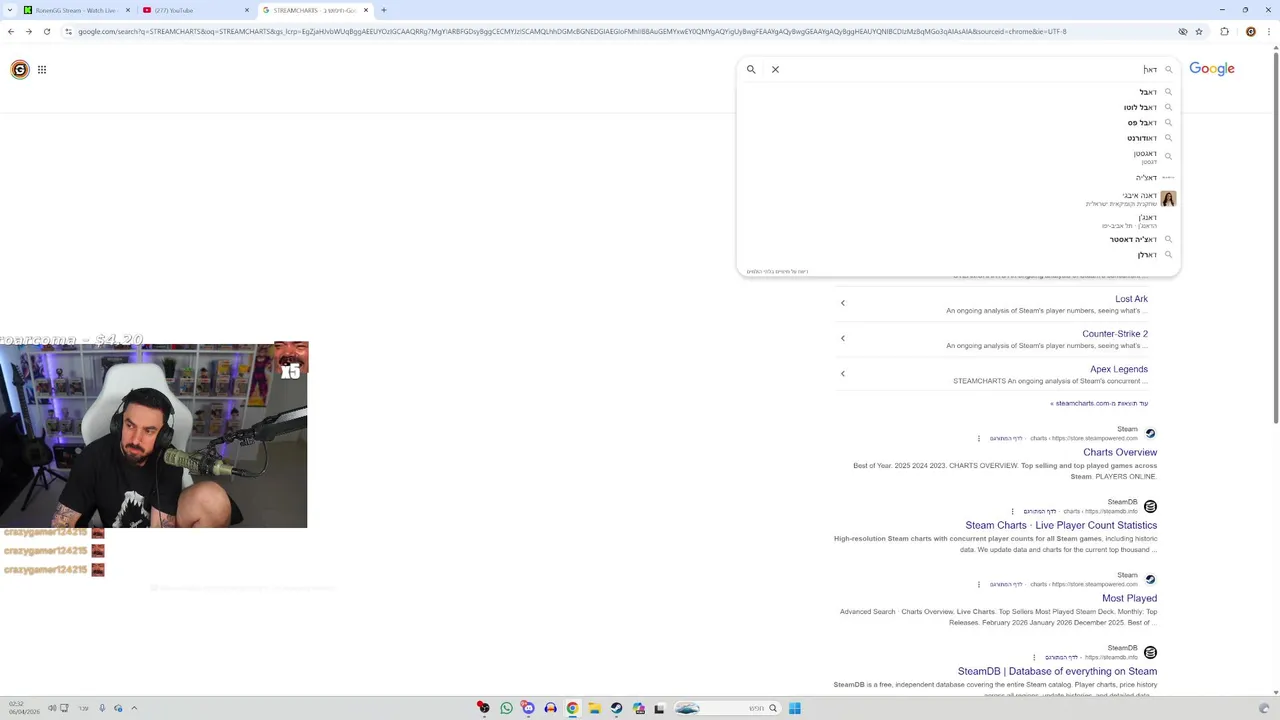This screenshot has height=720, width=1280.
Task: Select the 'דאבל פס' suggestion
Action: (1142, 123)
